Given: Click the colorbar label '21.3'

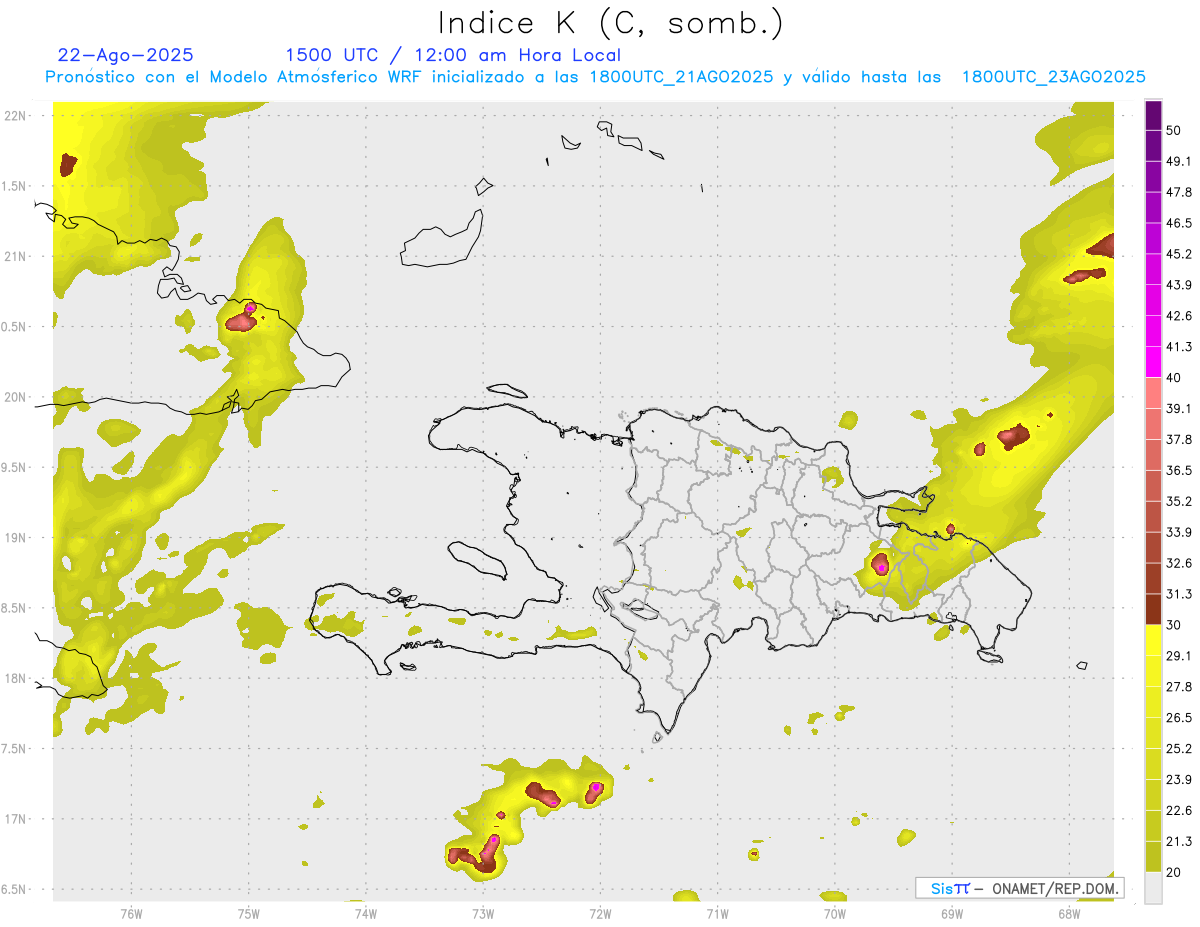Looking at the screenshot, I should (x=1179, y=842).
